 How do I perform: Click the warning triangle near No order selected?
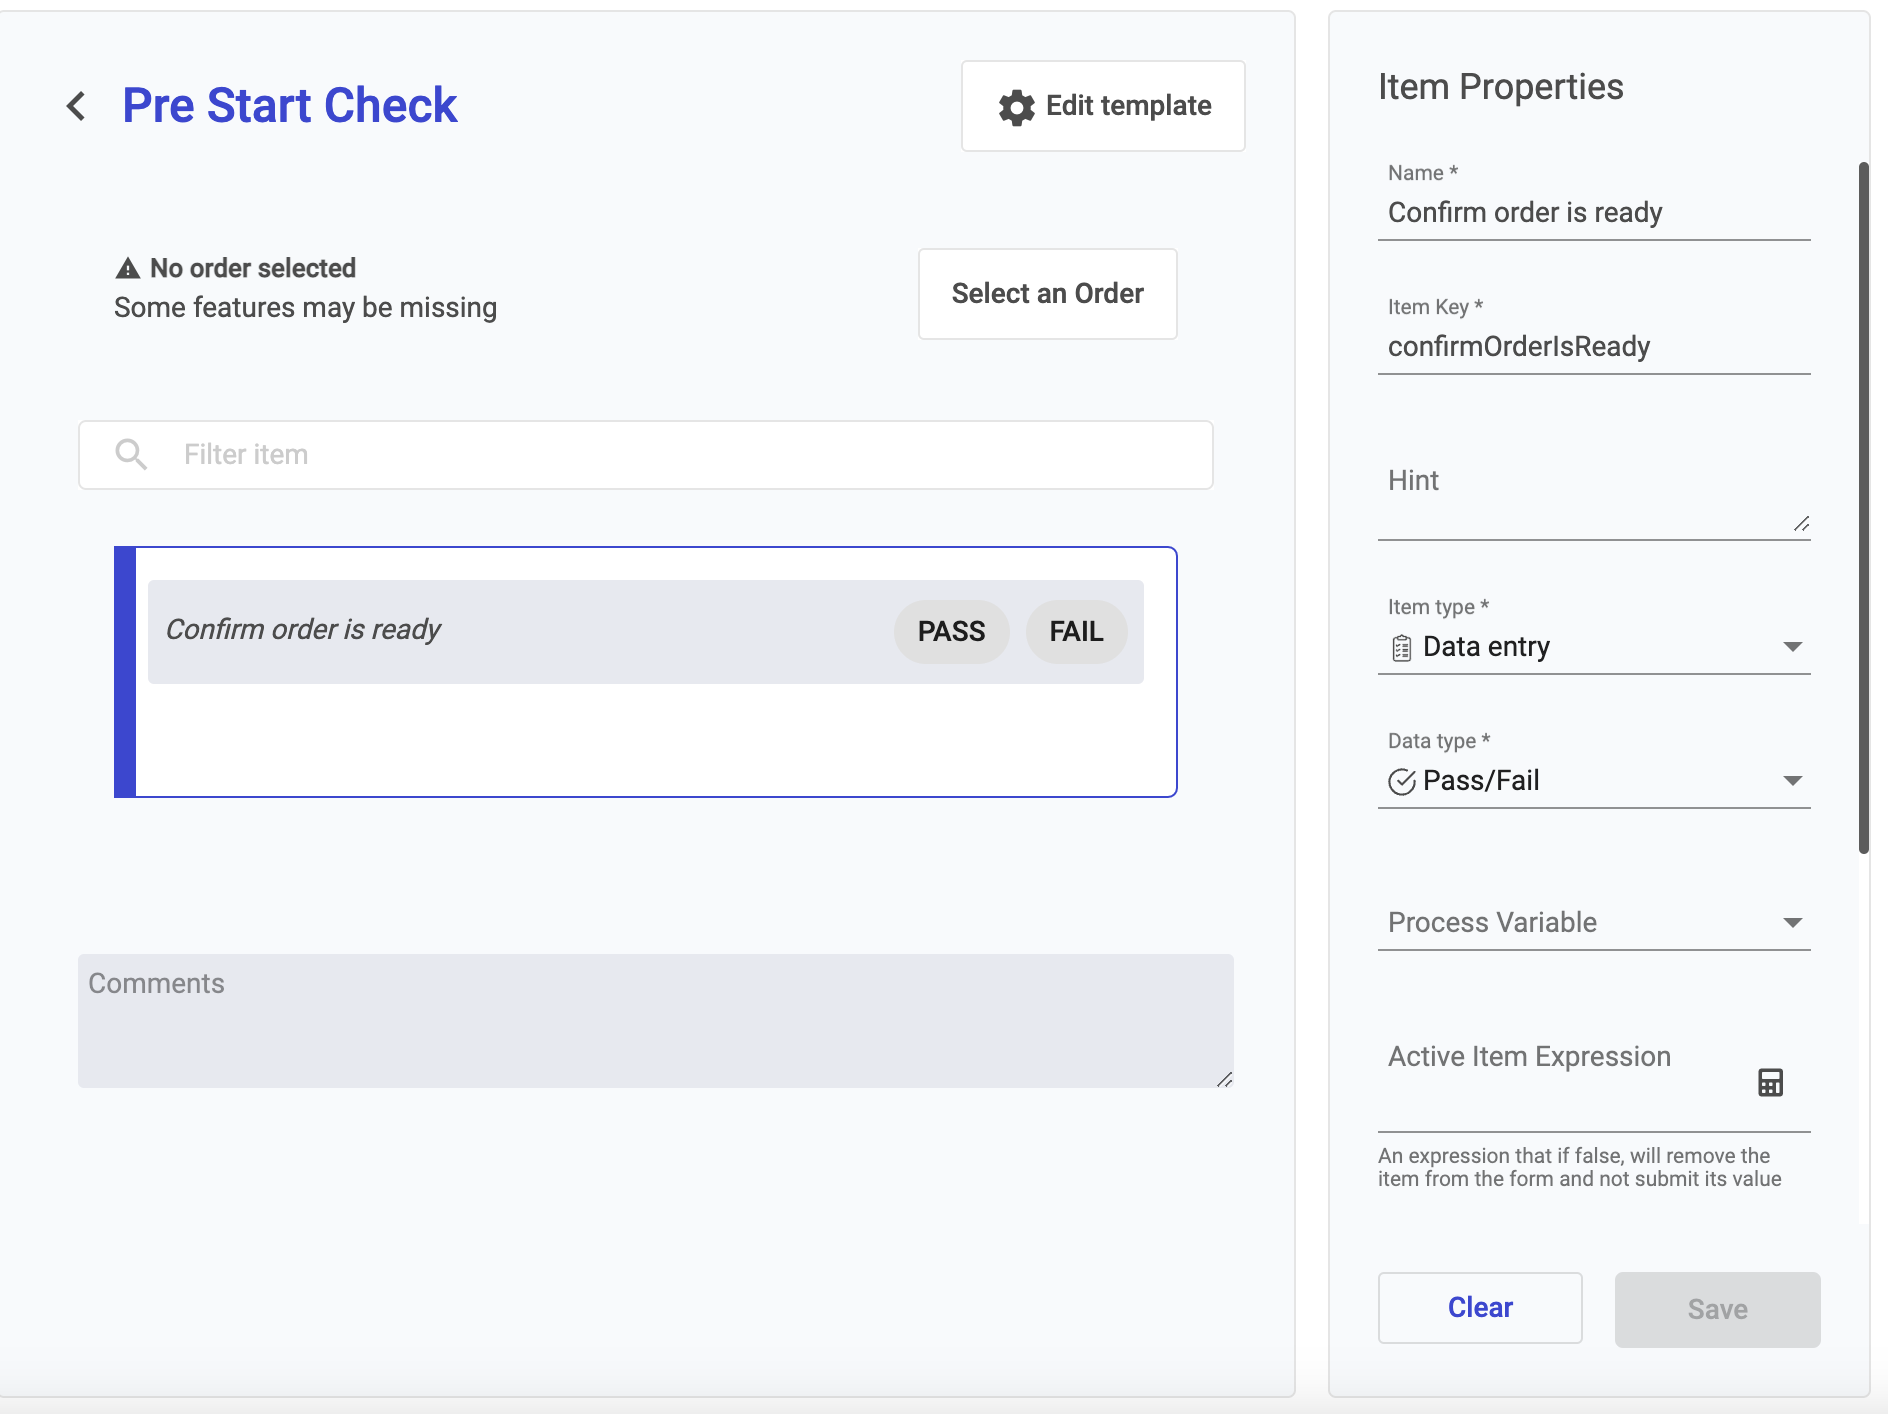(128, 268)
